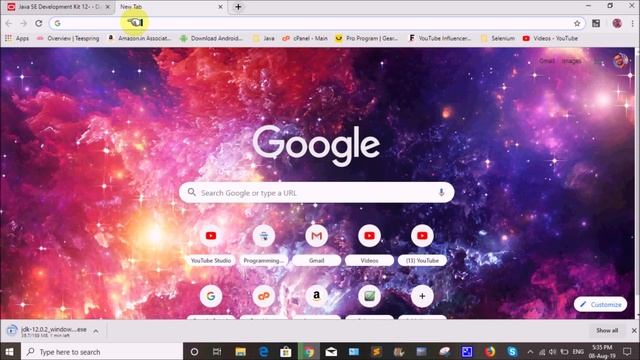Open Cortana from the taskbar
Viewport: 640px width, 360px height.
click(x=194, y=351)
